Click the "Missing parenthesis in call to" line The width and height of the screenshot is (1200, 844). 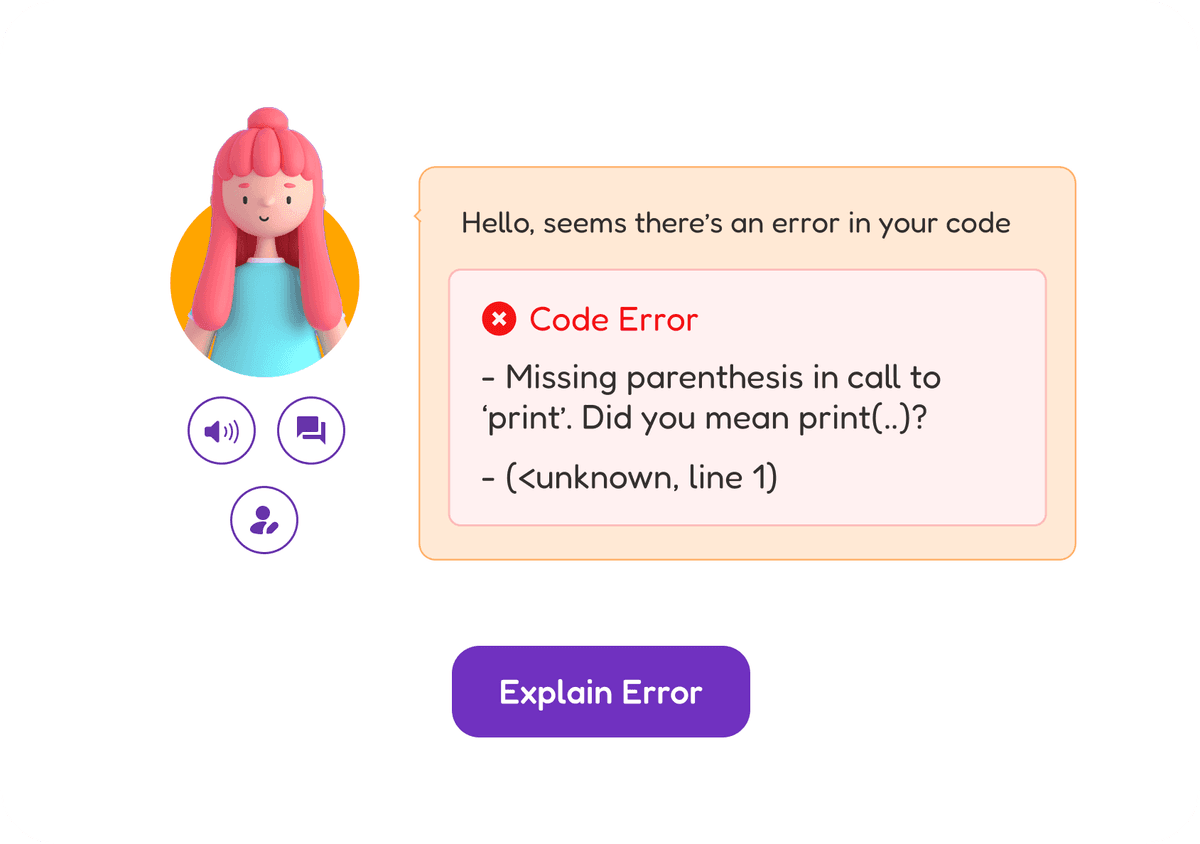[x=711, y=378]
